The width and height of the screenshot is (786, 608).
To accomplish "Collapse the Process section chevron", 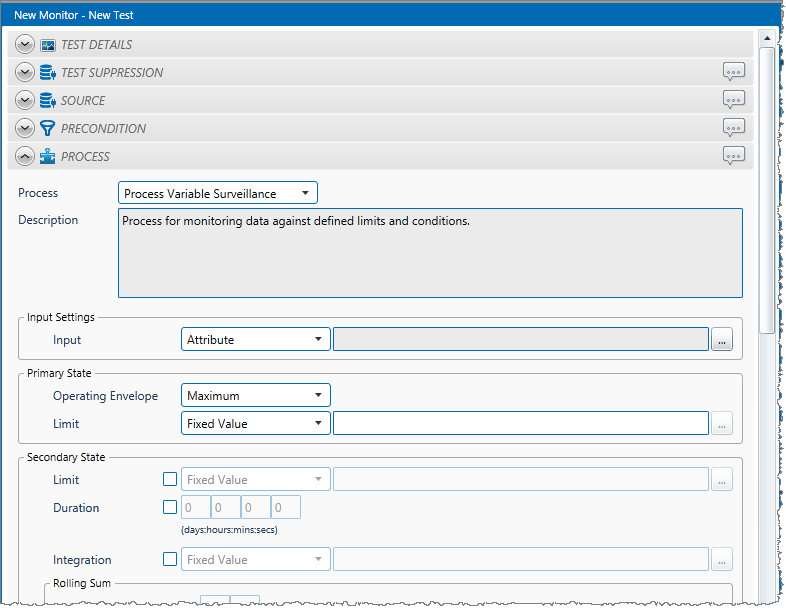I will pyautogui.click(x=25, y=156).
